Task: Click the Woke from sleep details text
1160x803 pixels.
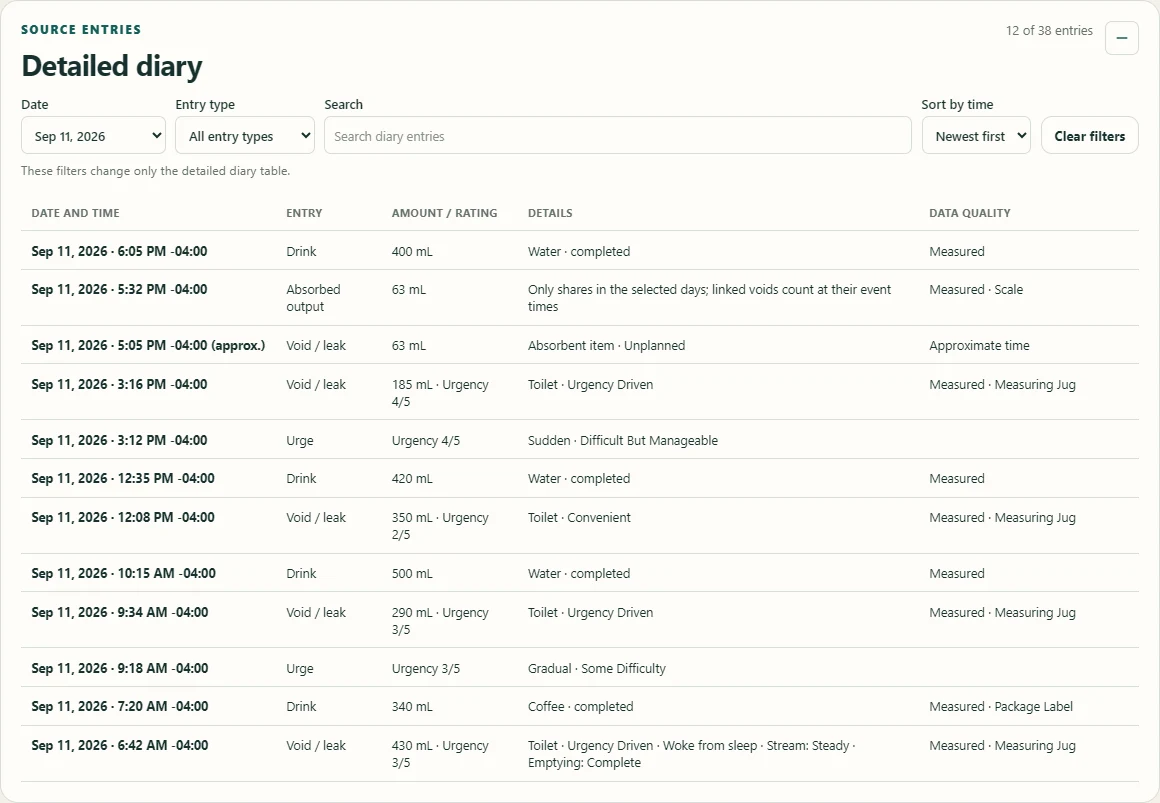Action: coord(709,745)
